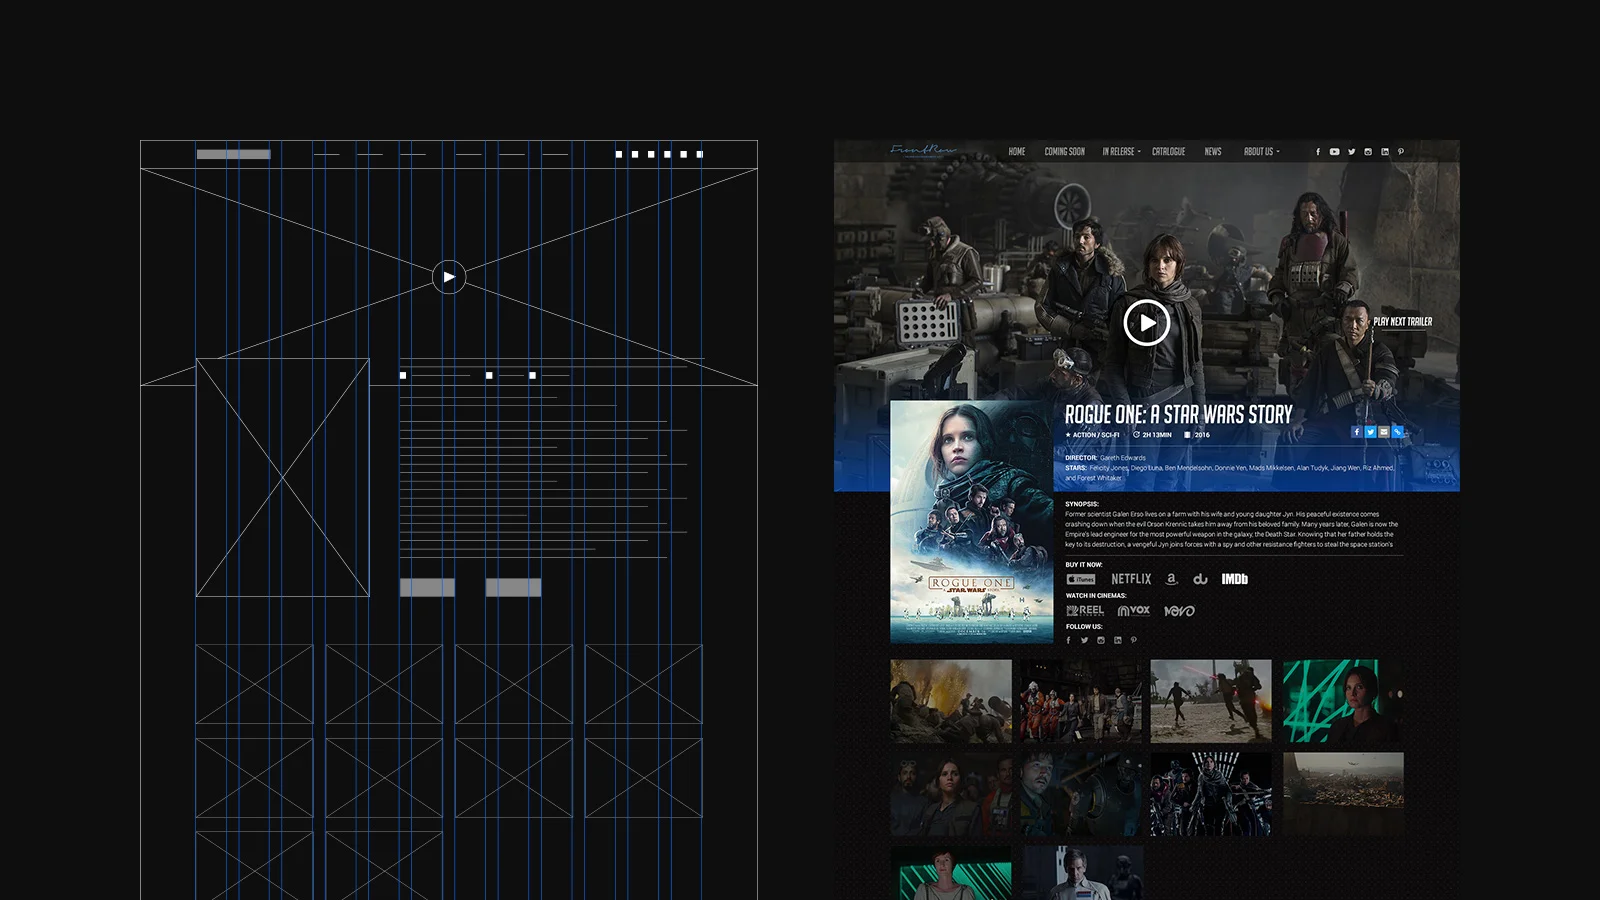Open the News menu item
Viewport: 1600px width, 900px height.
click(1213, 152)
